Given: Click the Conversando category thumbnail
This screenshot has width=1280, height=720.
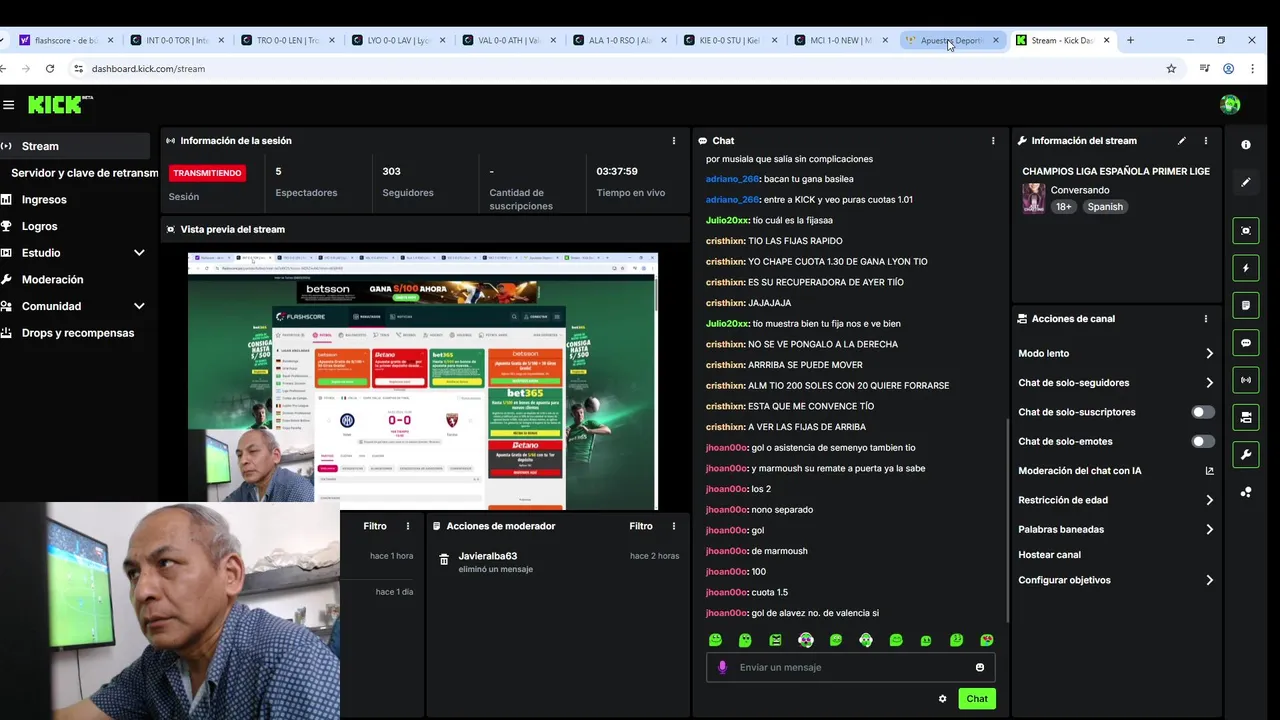Looking at the screenshot, I should (x=1033, y=198).
